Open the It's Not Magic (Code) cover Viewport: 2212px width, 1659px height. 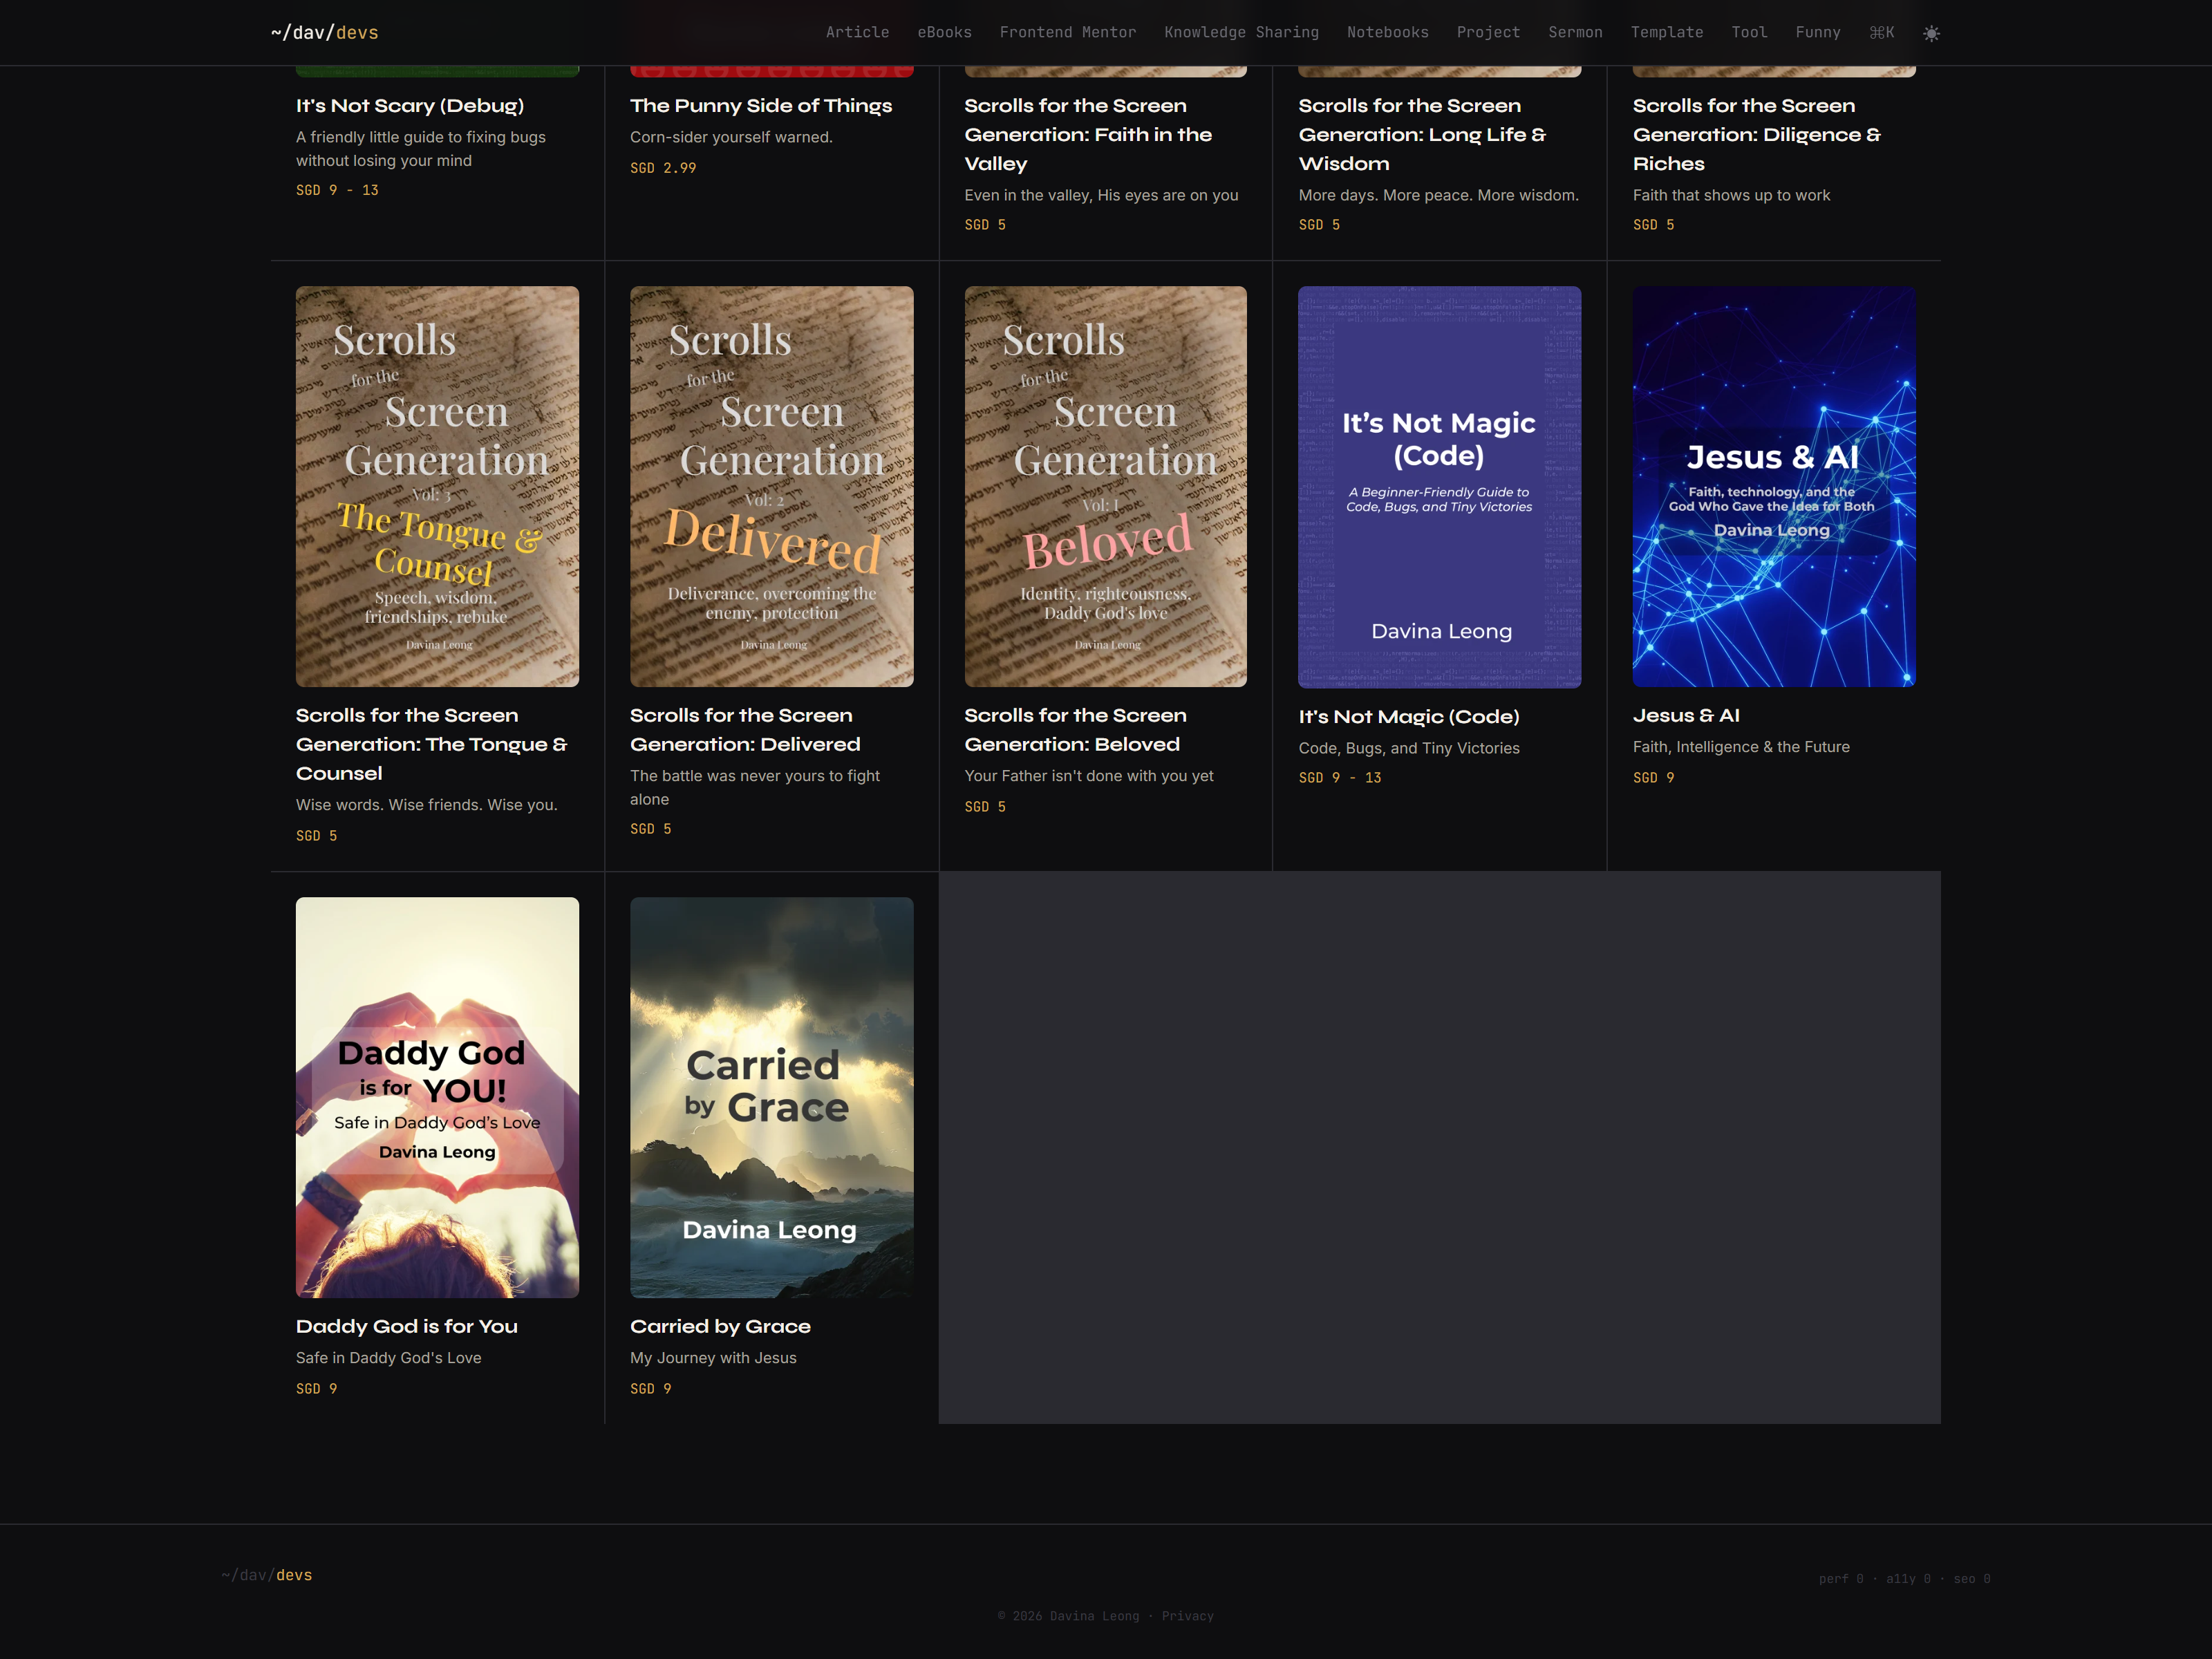pyautogui.click(x=1439, y=487)
